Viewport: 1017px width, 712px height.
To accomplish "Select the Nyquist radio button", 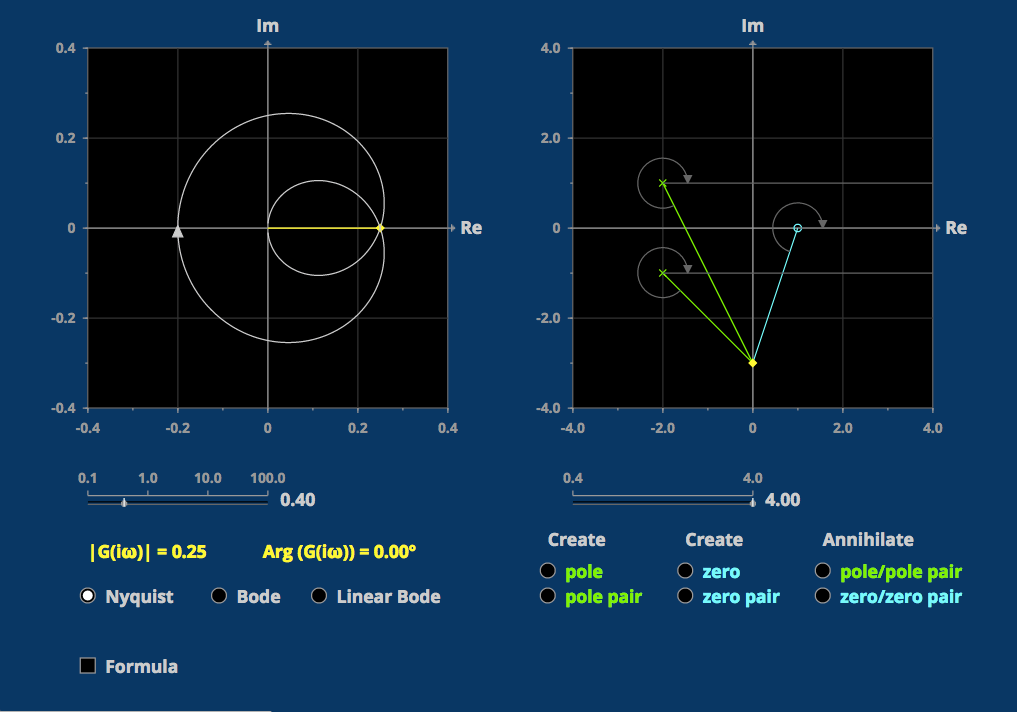I will coord(87,596).
